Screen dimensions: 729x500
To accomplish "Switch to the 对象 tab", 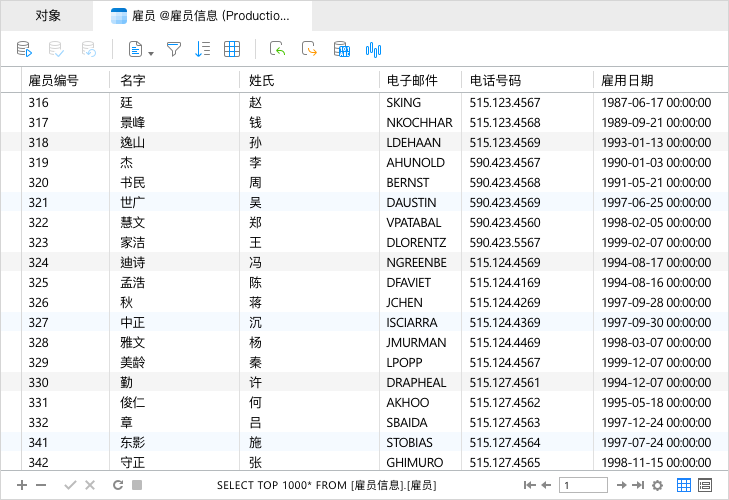I will (x=48, y=15).
